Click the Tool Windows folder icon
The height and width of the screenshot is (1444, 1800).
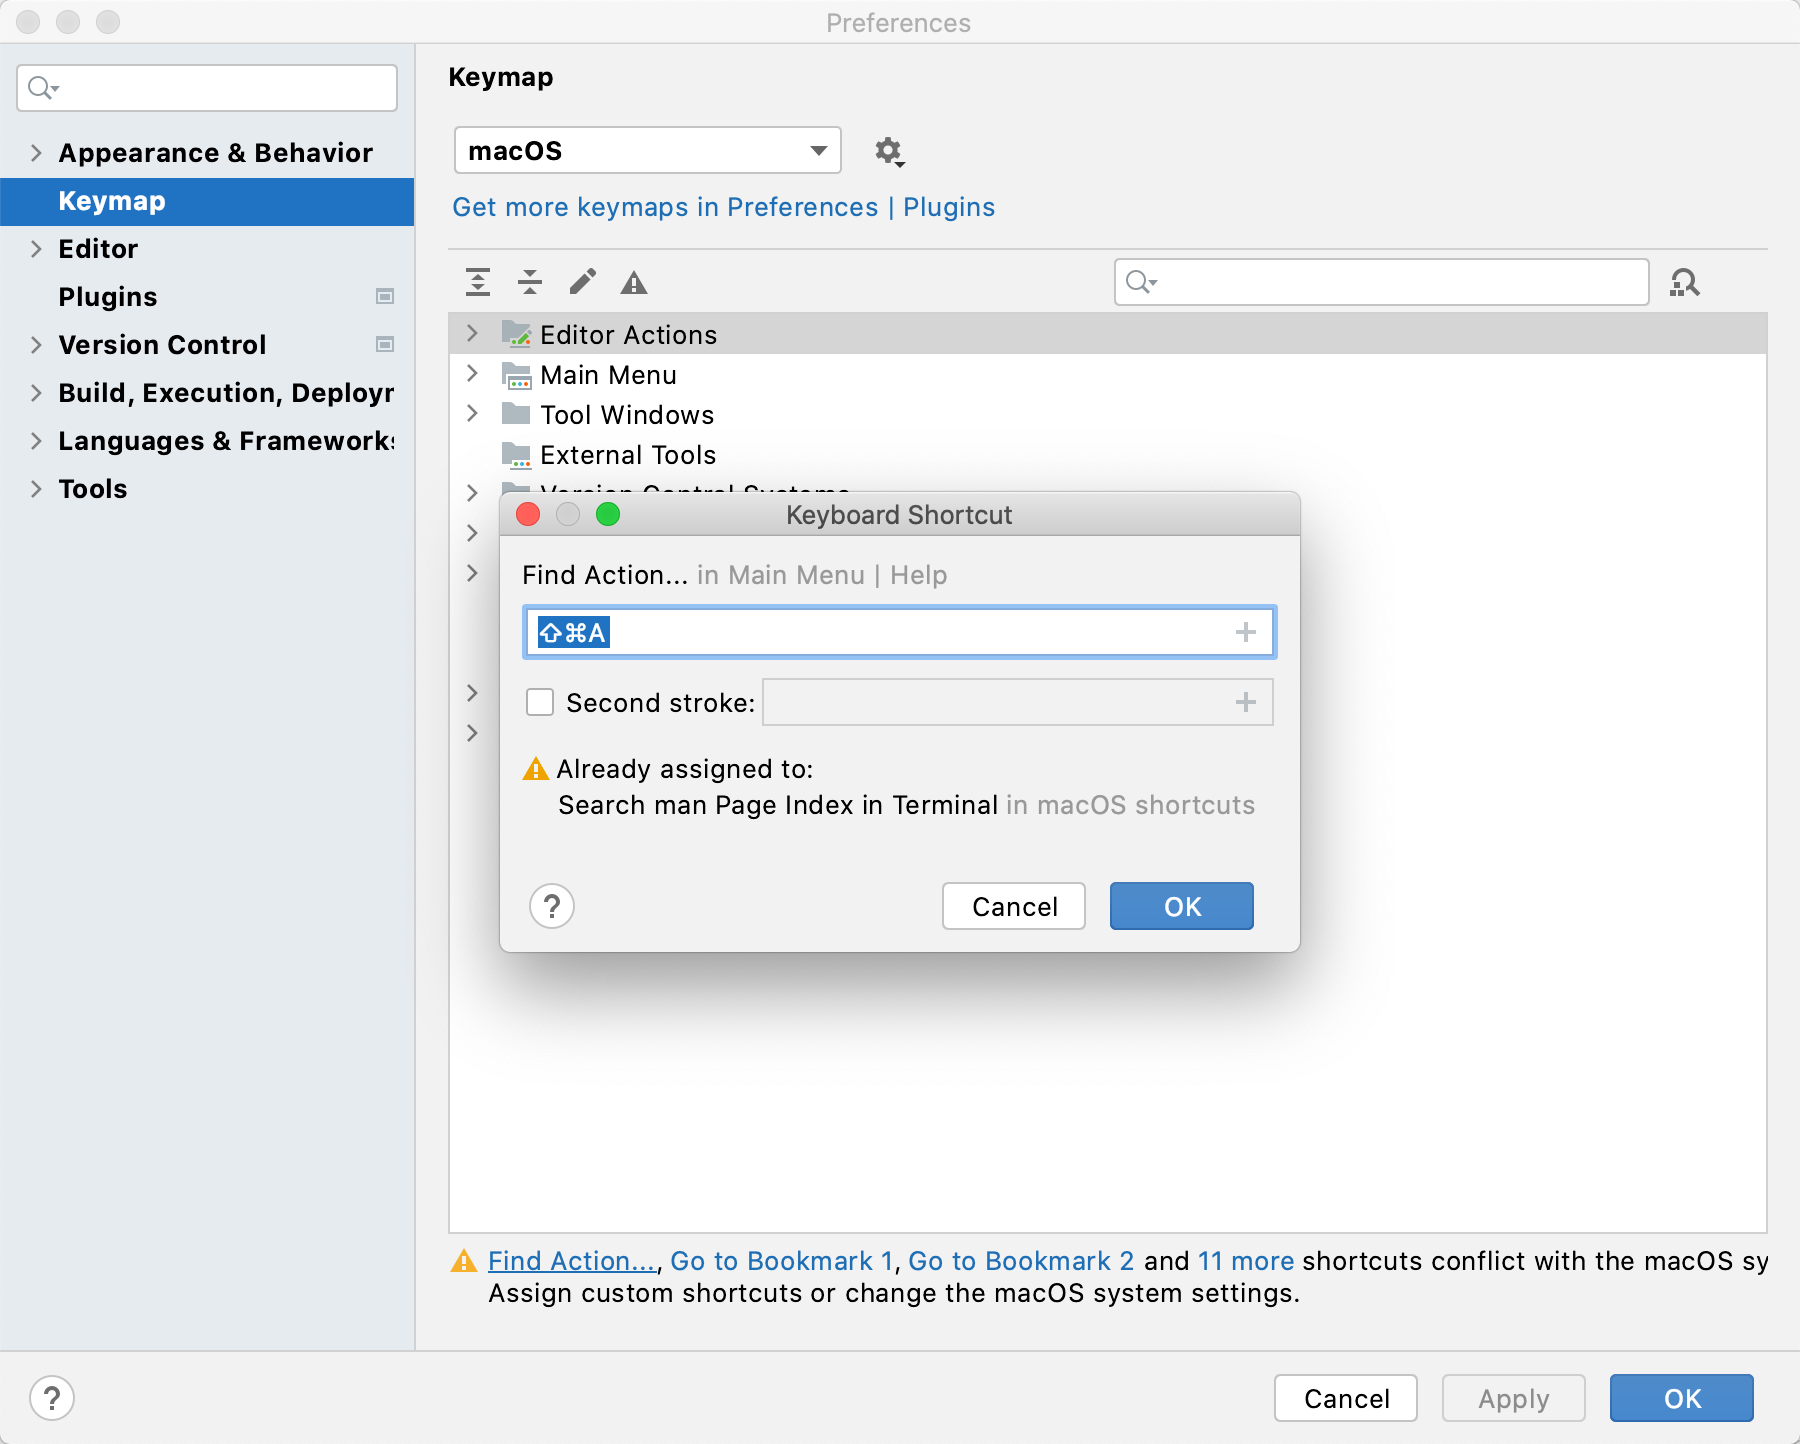coord(516,414)
